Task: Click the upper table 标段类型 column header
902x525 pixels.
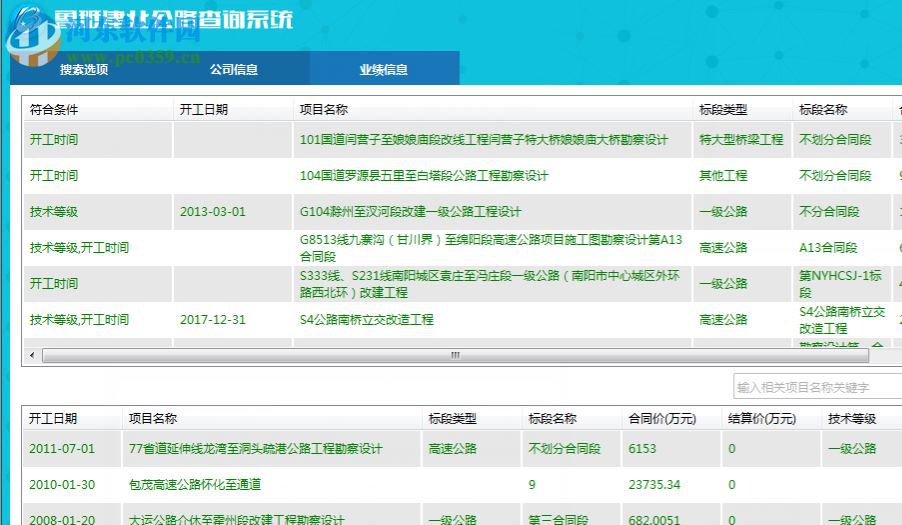Action: coord(742,109)
